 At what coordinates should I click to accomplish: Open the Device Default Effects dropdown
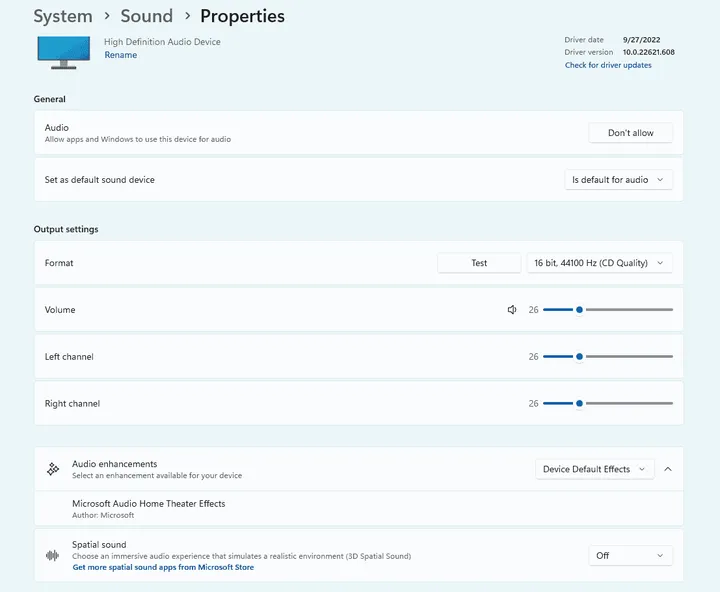coord(594,469)
